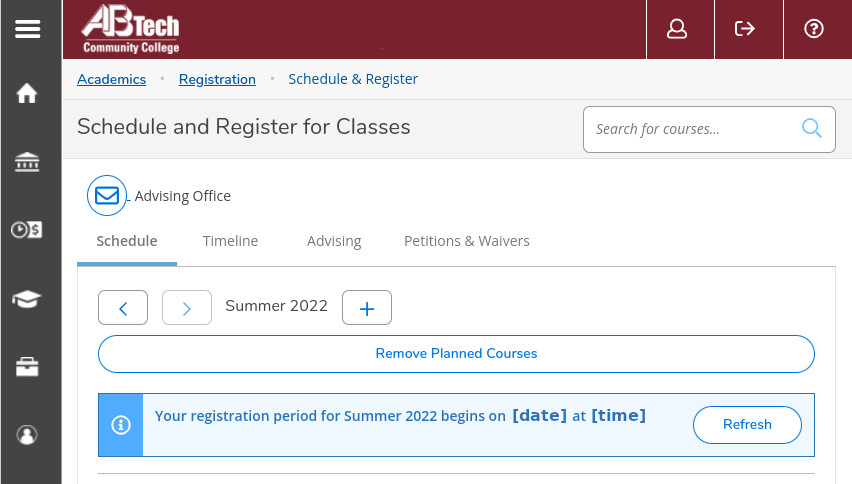The height and width of the screenshot is (484, 852).
Task: Open the hamburger menu in sidebar
Action: pyautogui.click(x=27, y=29)
